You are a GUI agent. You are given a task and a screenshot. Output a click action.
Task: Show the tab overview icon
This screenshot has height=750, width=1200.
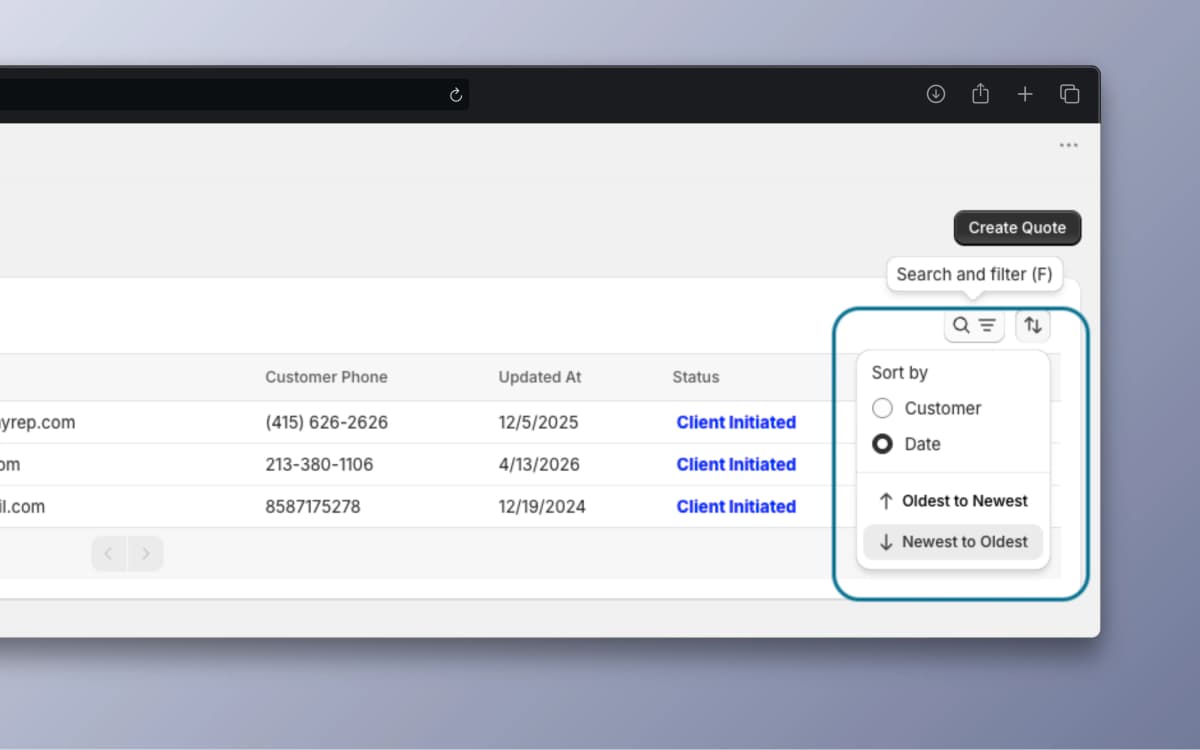tap(1069, 94)
